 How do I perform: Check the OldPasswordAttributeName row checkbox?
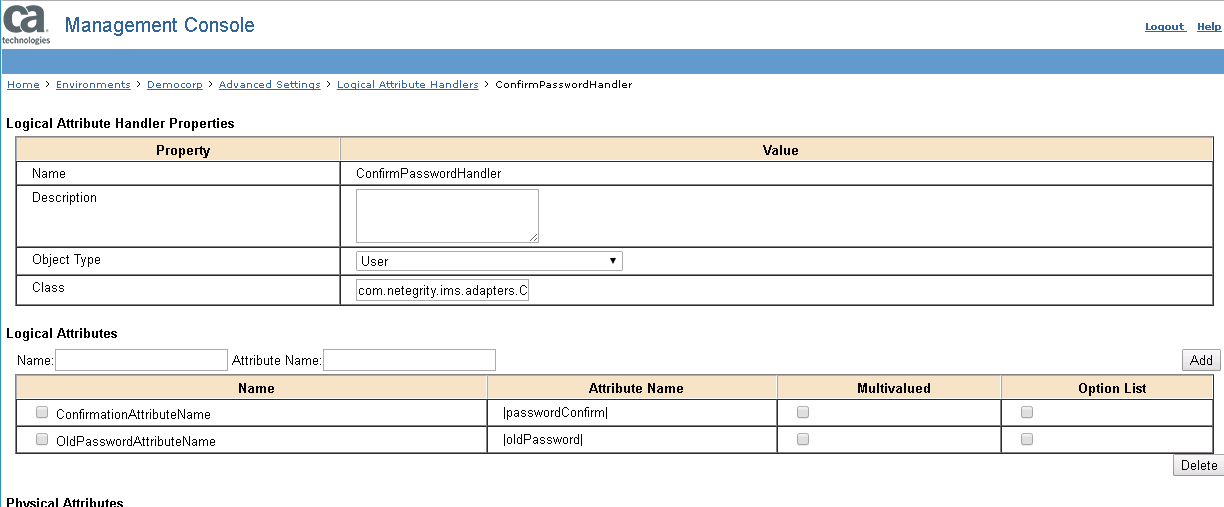(42, 439)
